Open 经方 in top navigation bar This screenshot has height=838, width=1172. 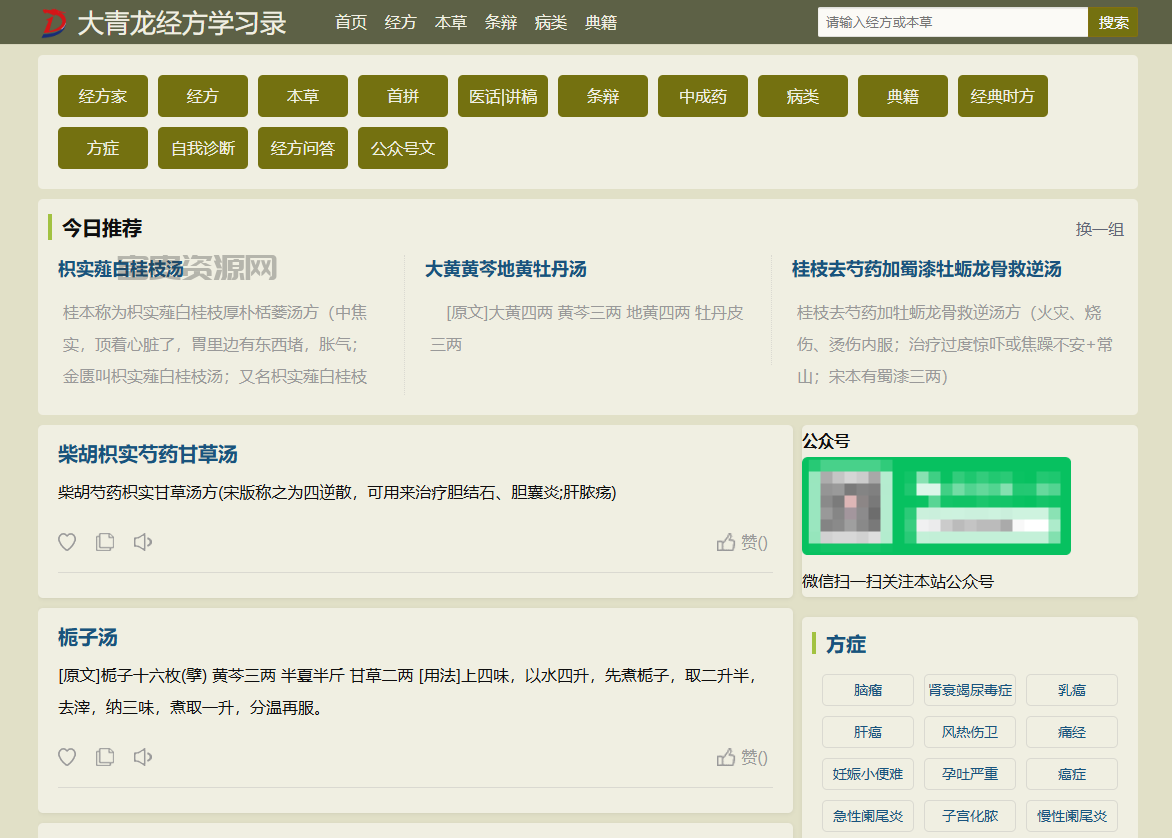point(401,22)
